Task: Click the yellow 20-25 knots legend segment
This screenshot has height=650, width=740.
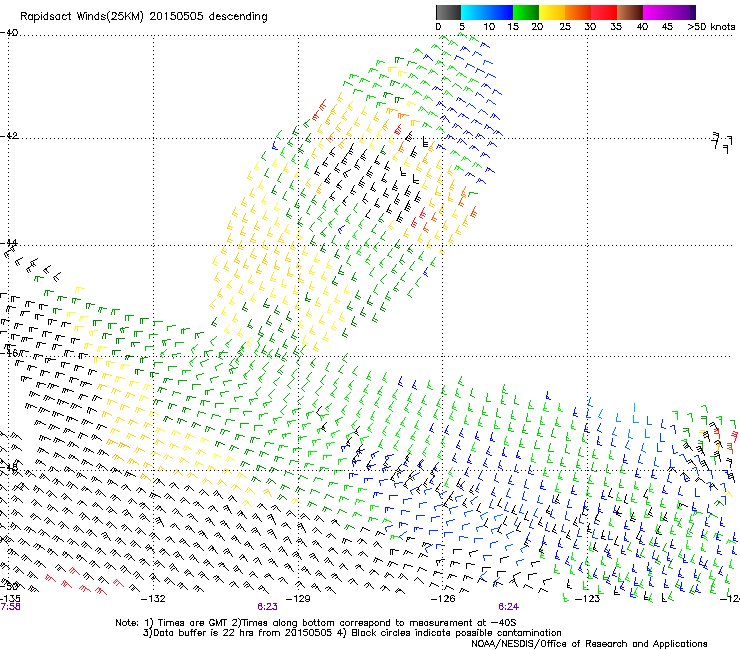Action: pos(552,12)
